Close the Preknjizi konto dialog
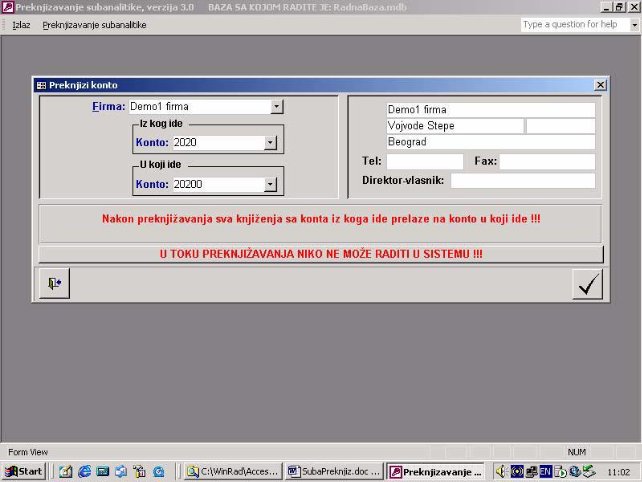This screenshot has height=482, width=642. click(x=599, y=86)
